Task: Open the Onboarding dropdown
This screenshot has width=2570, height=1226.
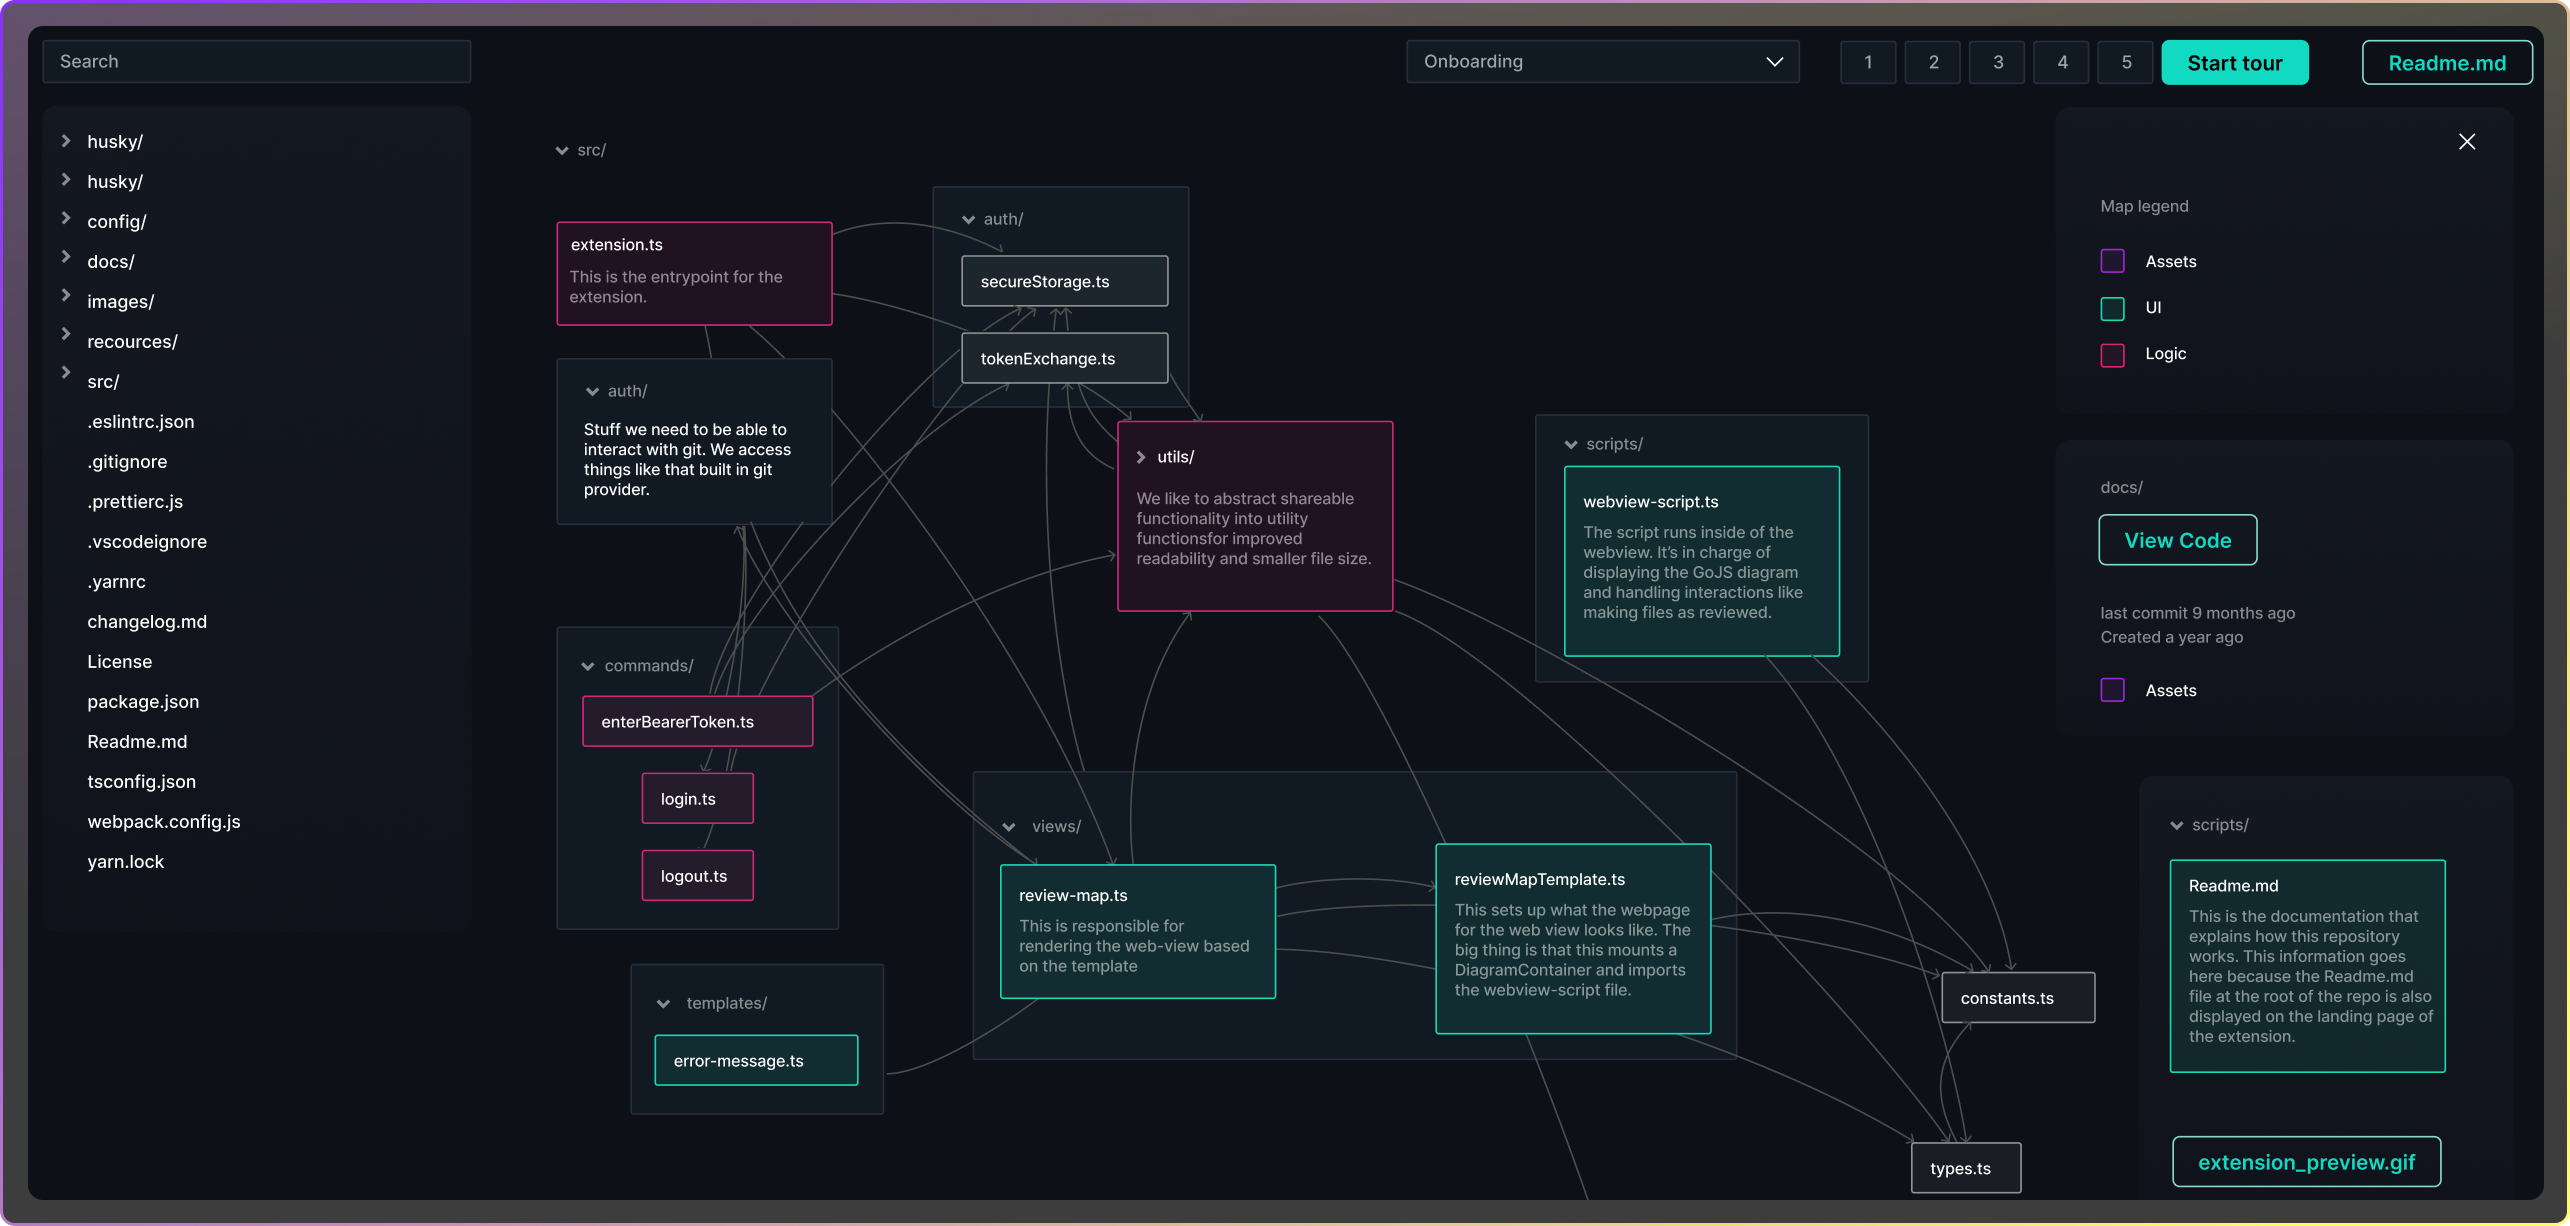Action: pyautogui.click(x=1601, y=61)
